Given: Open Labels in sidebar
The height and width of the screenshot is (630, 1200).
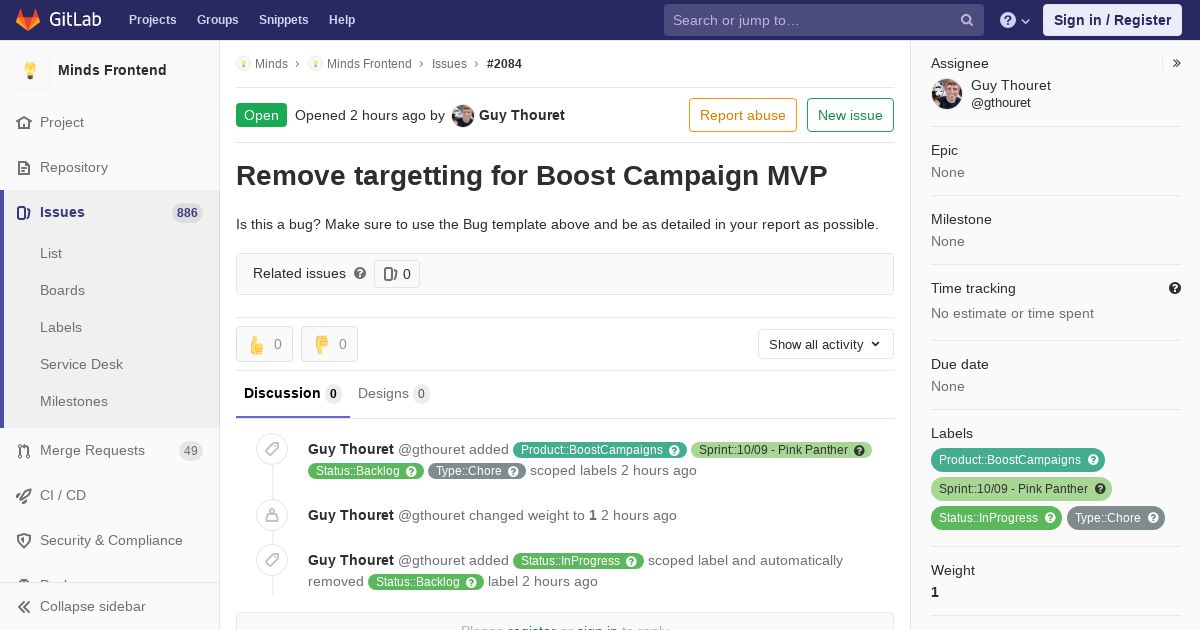Looking at the screenshot, I should coord(61,327).
